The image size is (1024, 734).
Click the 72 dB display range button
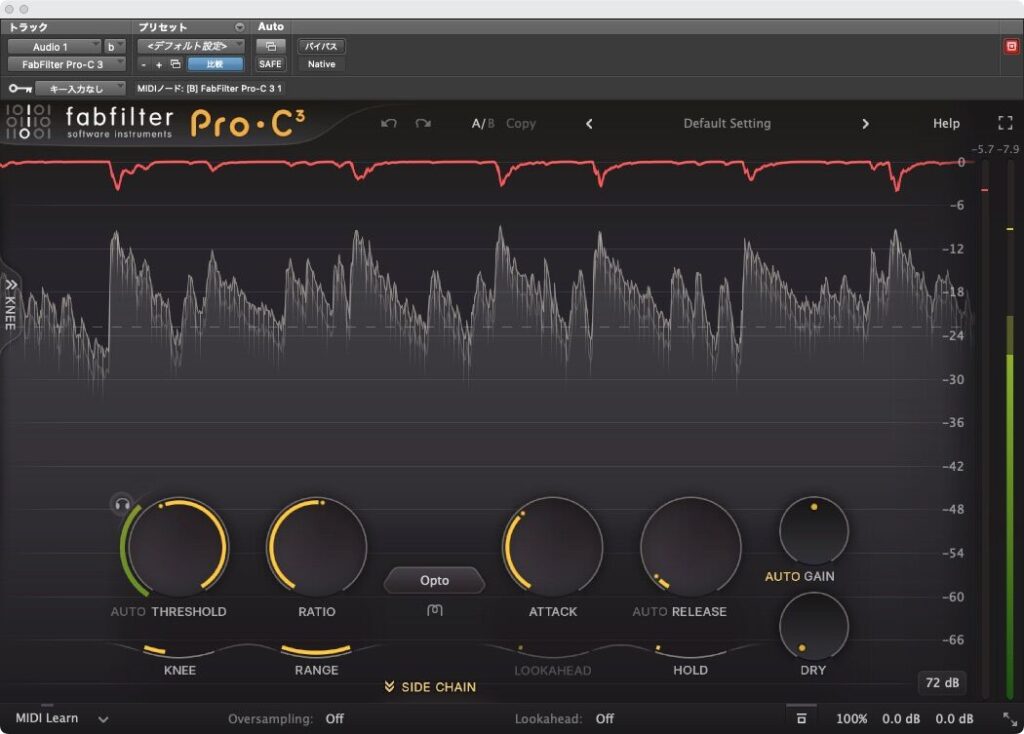coord(942,682)
